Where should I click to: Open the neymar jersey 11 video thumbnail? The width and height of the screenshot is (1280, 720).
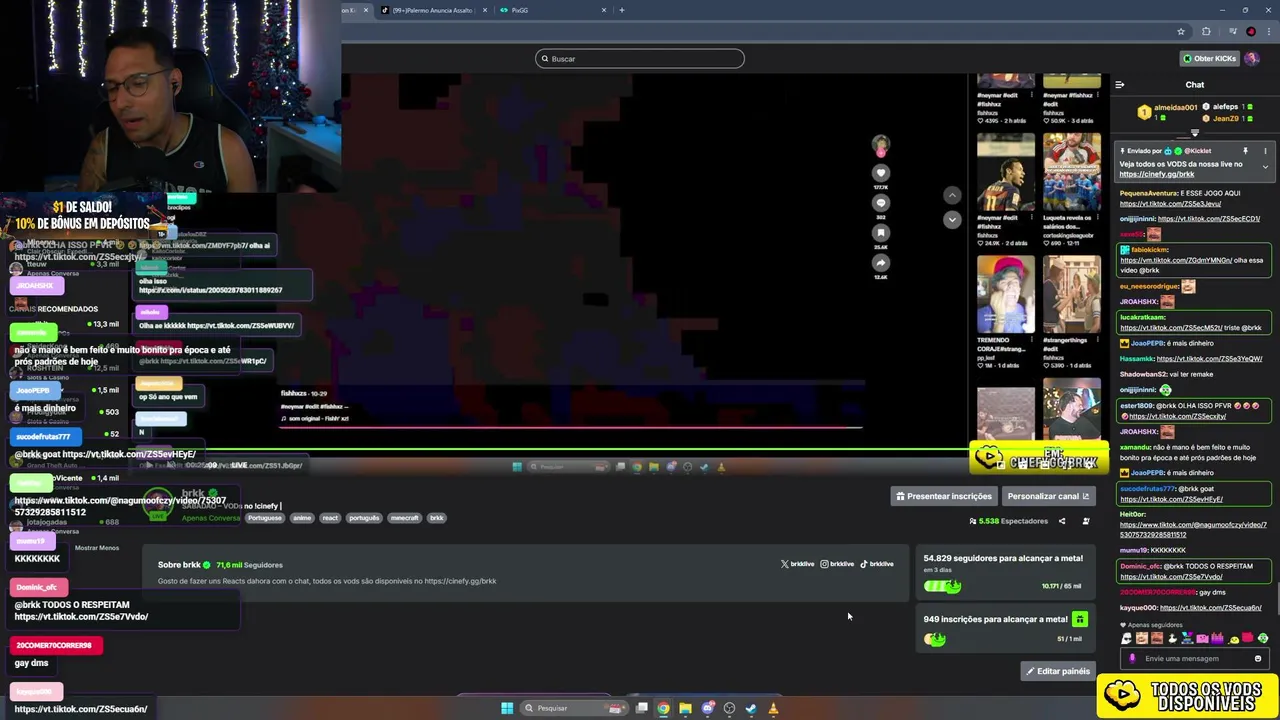[1006, 172]
